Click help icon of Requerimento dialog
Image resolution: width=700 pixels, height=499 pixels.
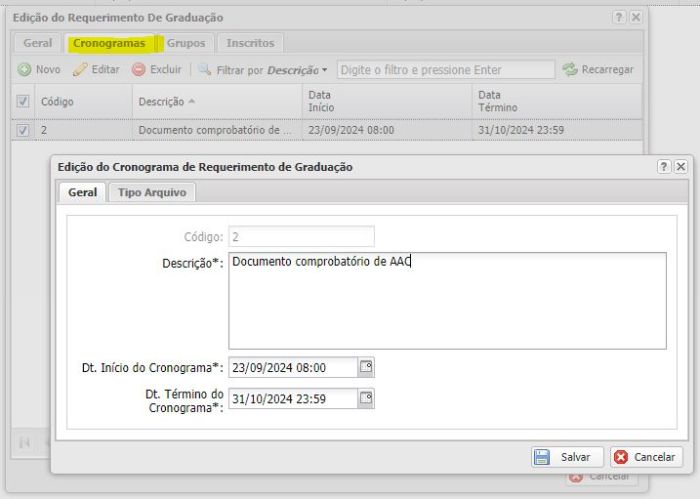click(620, 18)
